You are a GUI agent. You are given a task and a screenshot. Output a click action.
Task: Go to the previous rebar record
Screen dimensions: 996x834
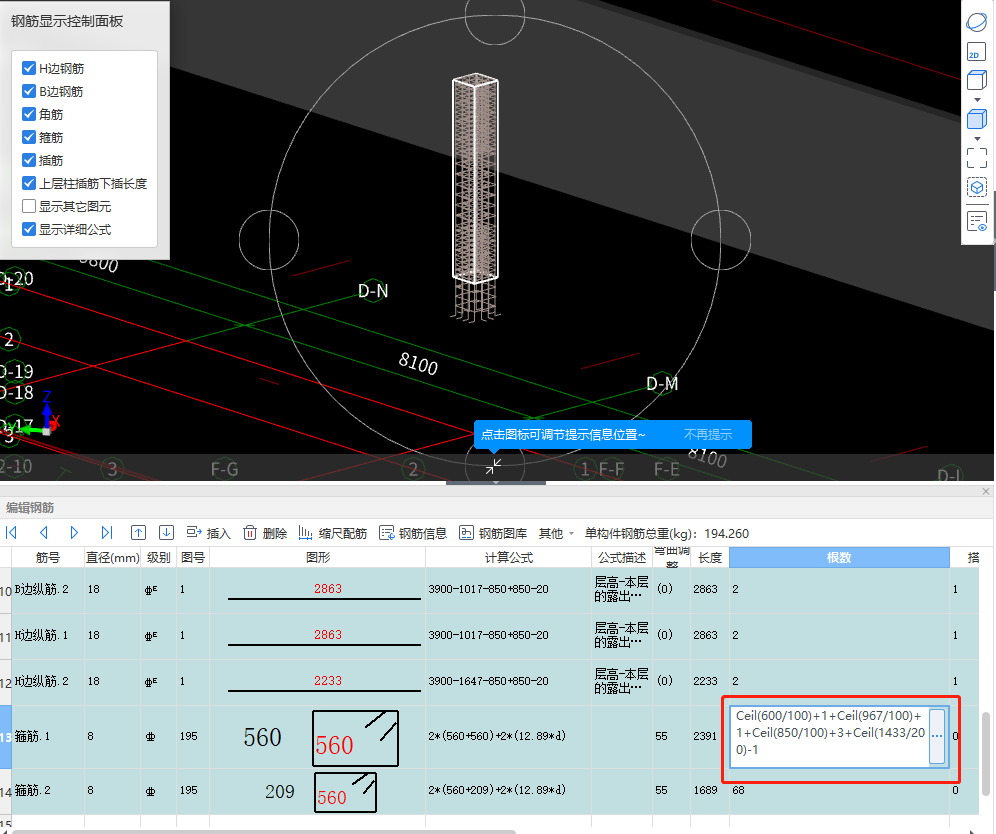pyautogui.click(x=43, y=533)
